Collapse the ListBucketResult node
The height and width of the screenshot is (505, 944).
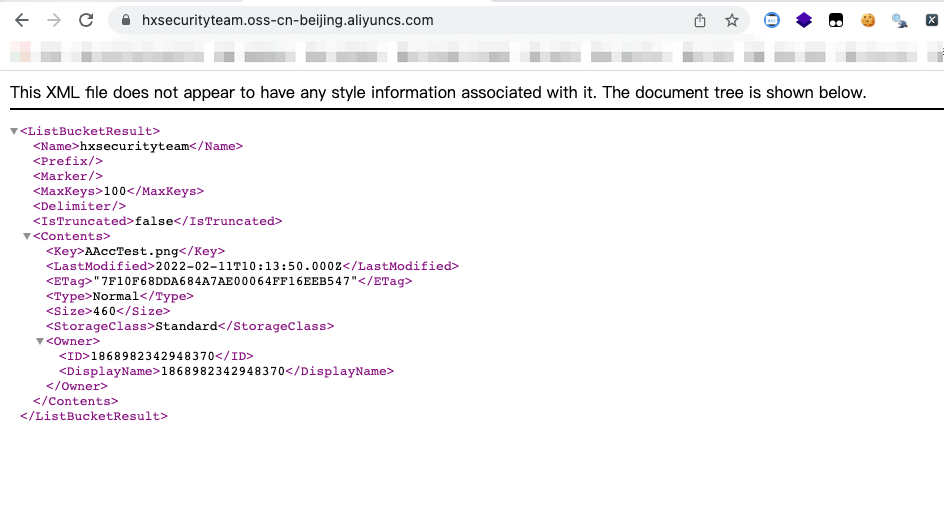coord(14,131)
